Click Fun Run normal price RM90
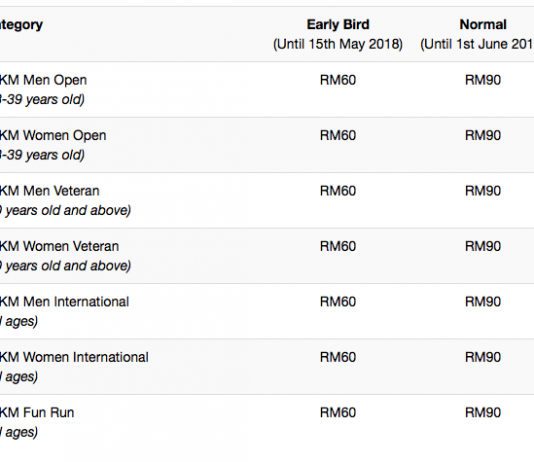This screenshot has height=462, width=534. pyautogui.click(x=483, y=413)
